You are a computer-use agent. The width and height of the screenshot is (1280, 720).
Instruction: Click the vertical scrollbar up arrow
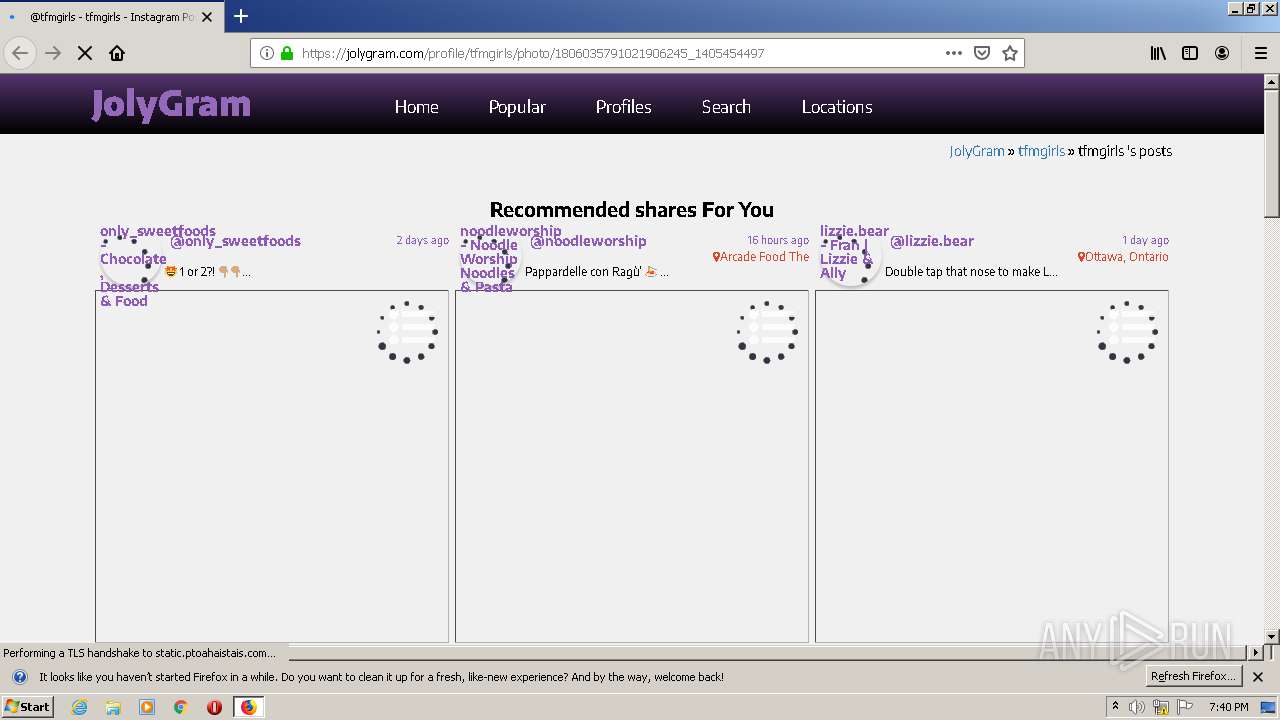tap(1272, 84)
